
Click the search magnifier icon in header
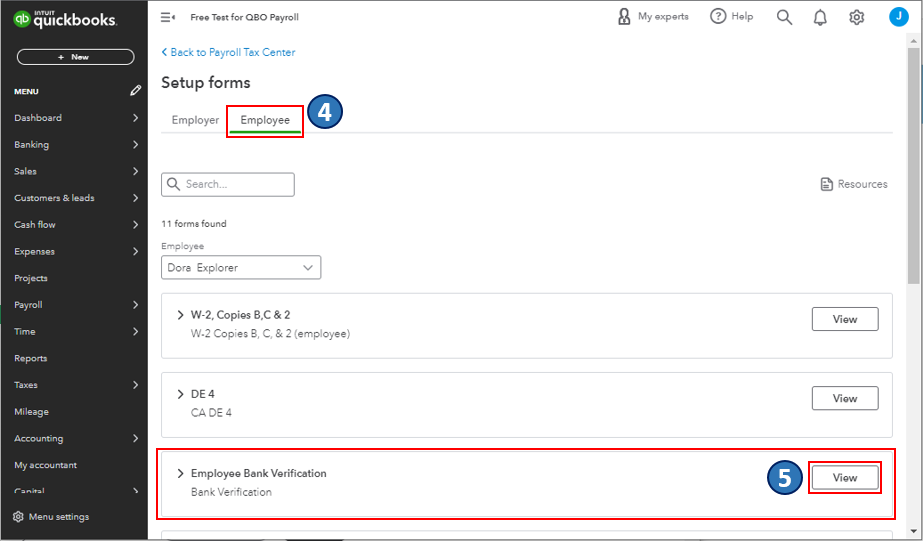[x=784, y=17]
